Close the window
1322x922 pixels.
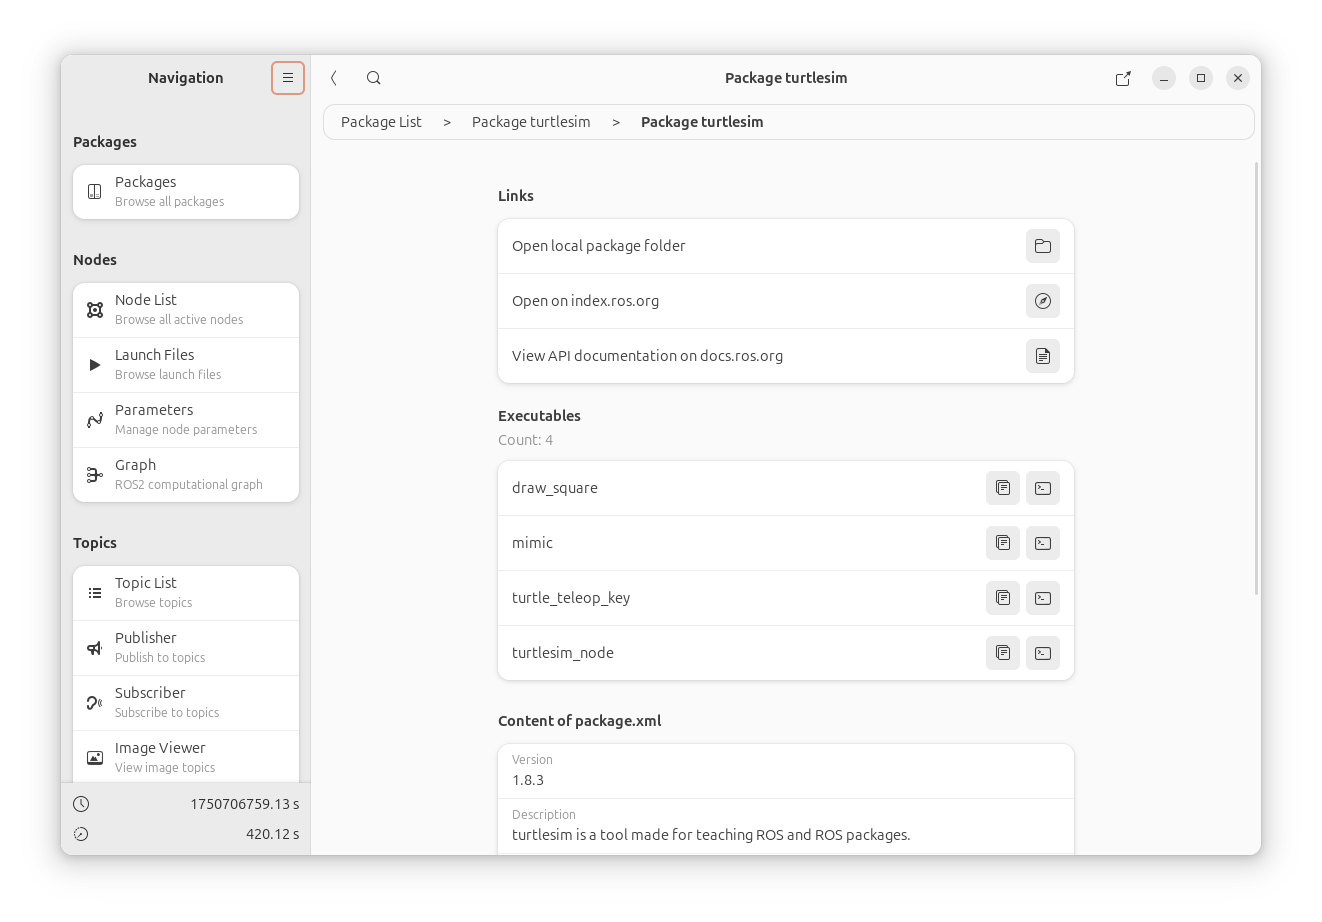(1238, 78)
